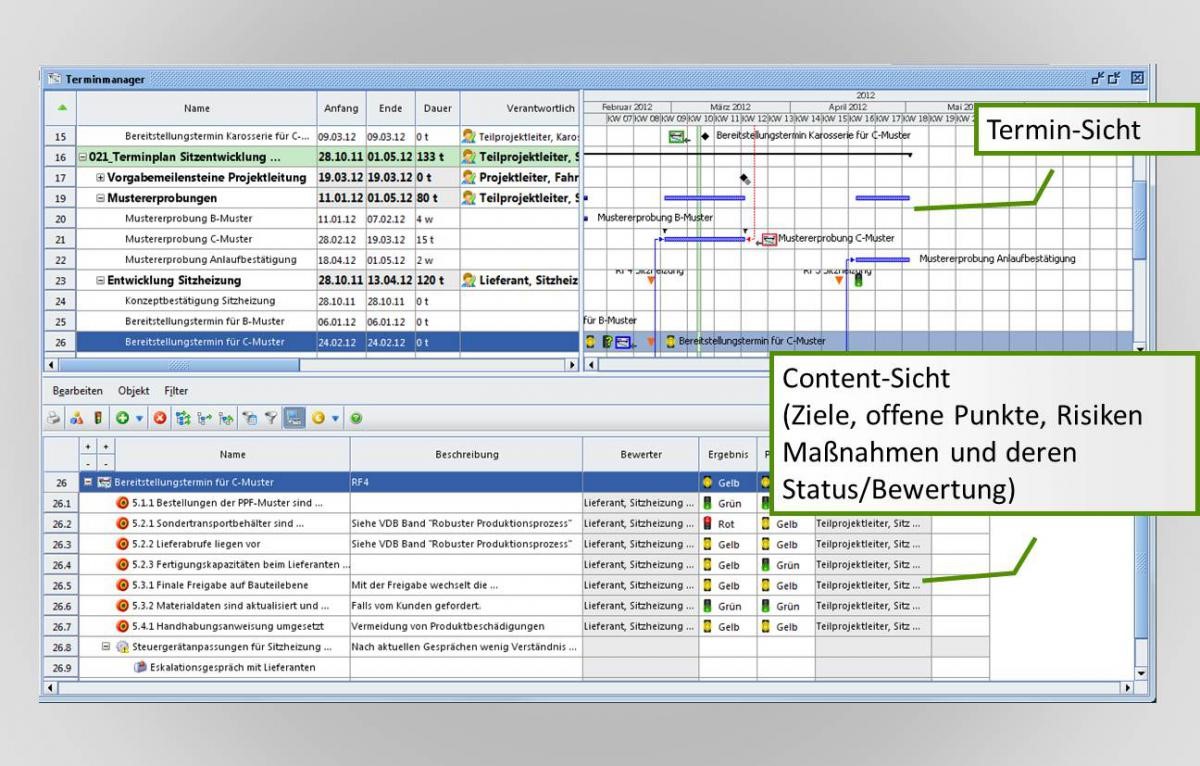The image size is (1200, 766).
Task: Open the Filter menu
Action: click(173, 391)
